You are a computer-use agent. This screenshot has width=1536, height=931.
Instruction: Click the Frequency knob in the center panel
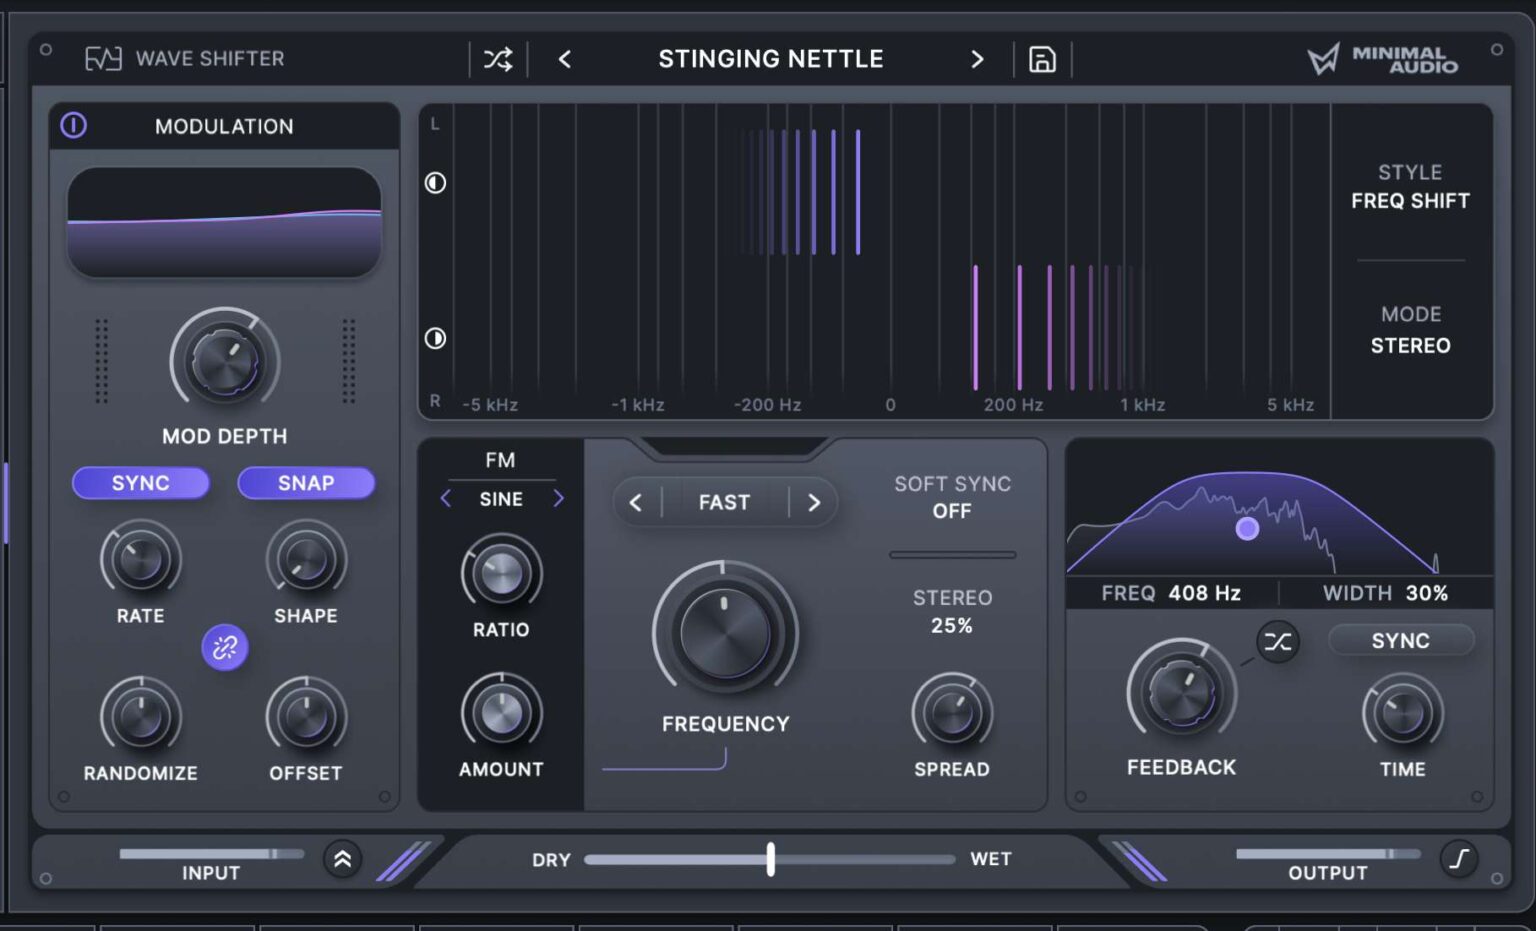(x=724, y=632)
